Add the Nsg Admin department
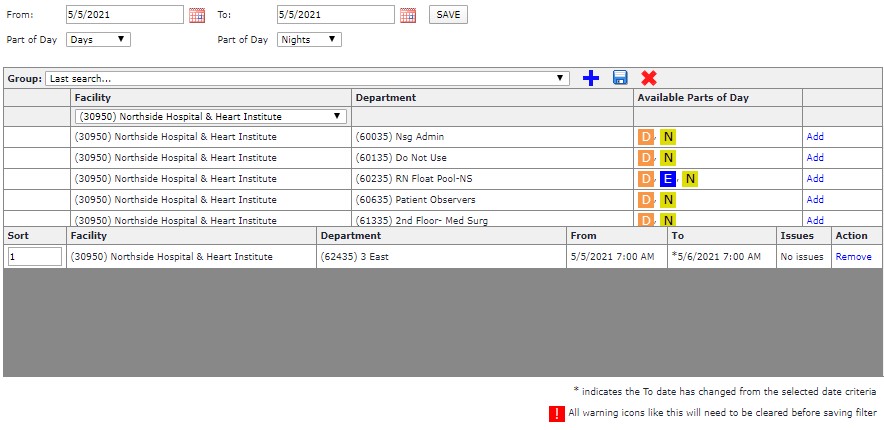884x430 pixels. point(814,137)
